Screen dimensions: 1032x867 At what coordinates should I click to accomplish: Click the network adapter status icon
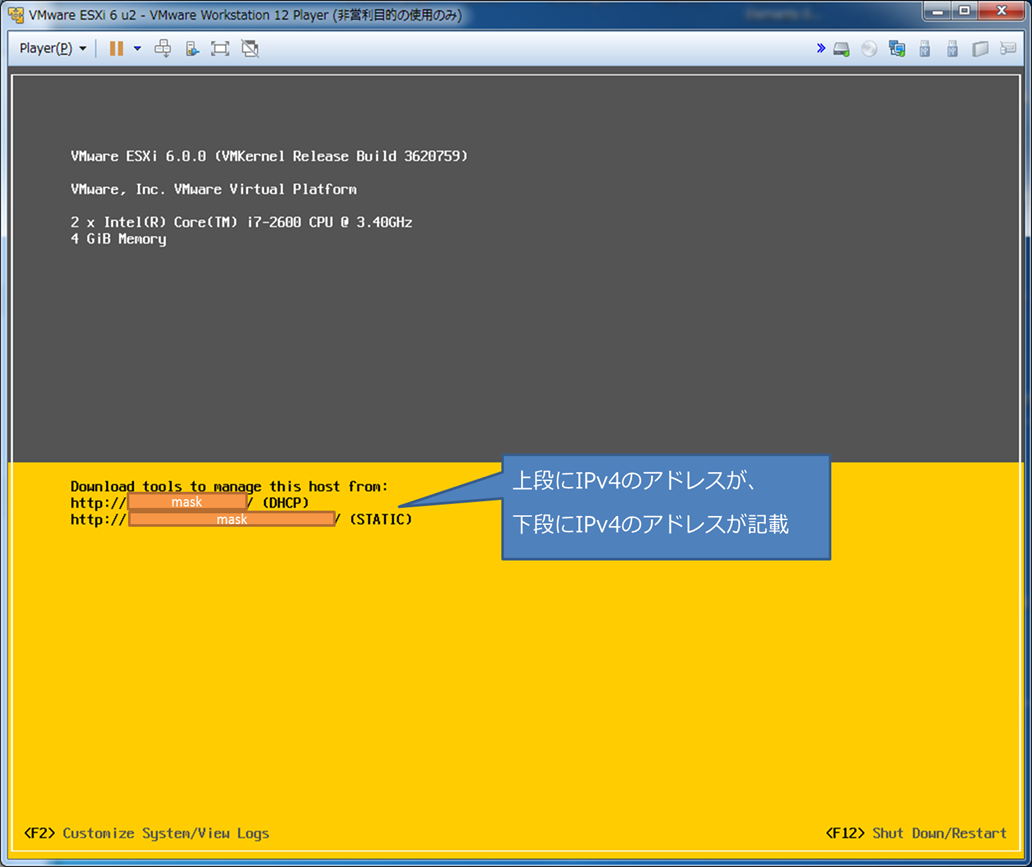click(897, 48)
